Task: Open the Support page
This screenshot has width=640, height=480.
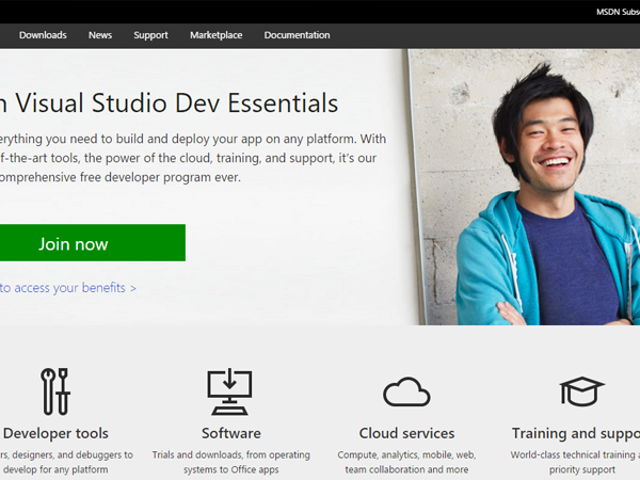Action: coord(151,35)
